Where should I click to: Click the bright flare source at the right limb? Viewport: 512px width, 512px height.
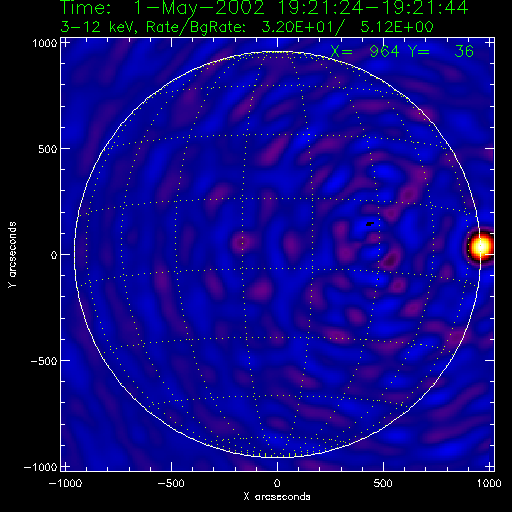pos(481,246)
